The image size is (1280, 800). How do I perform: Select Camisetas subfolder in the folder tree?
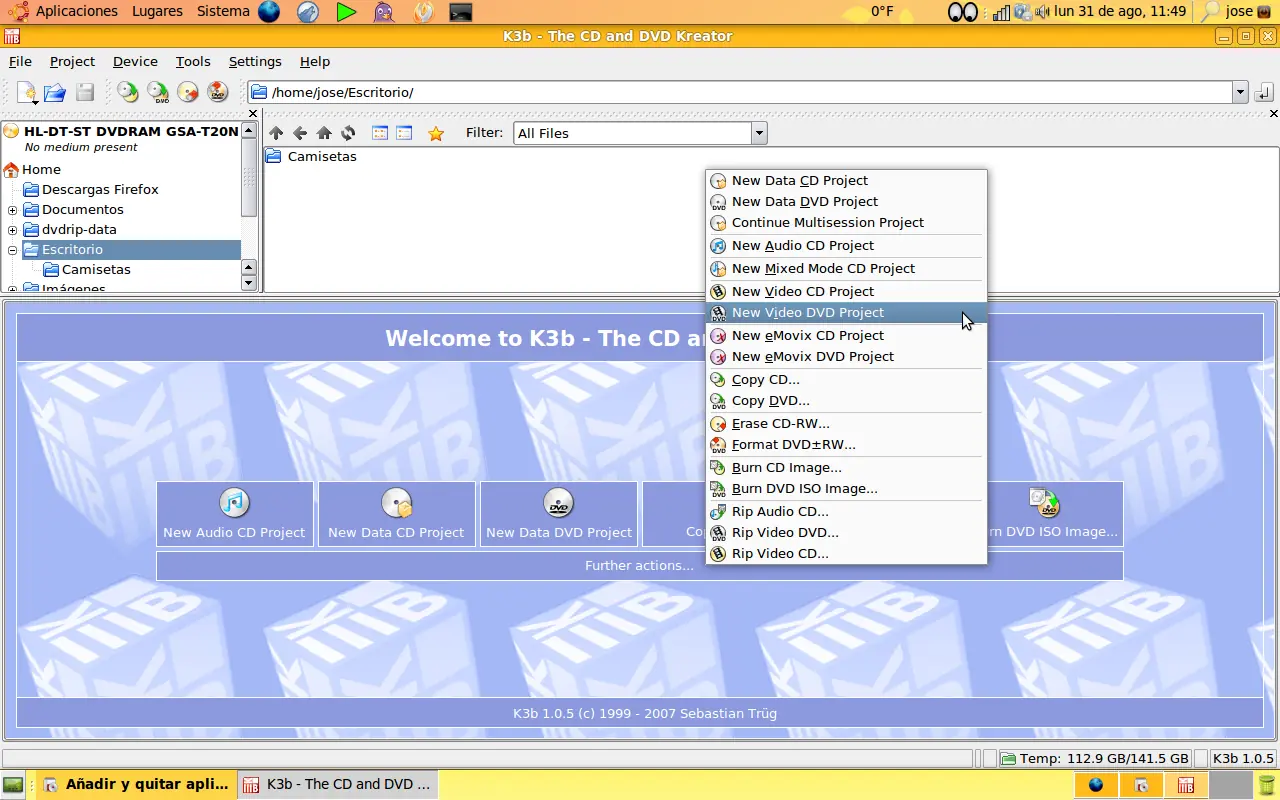96,270
